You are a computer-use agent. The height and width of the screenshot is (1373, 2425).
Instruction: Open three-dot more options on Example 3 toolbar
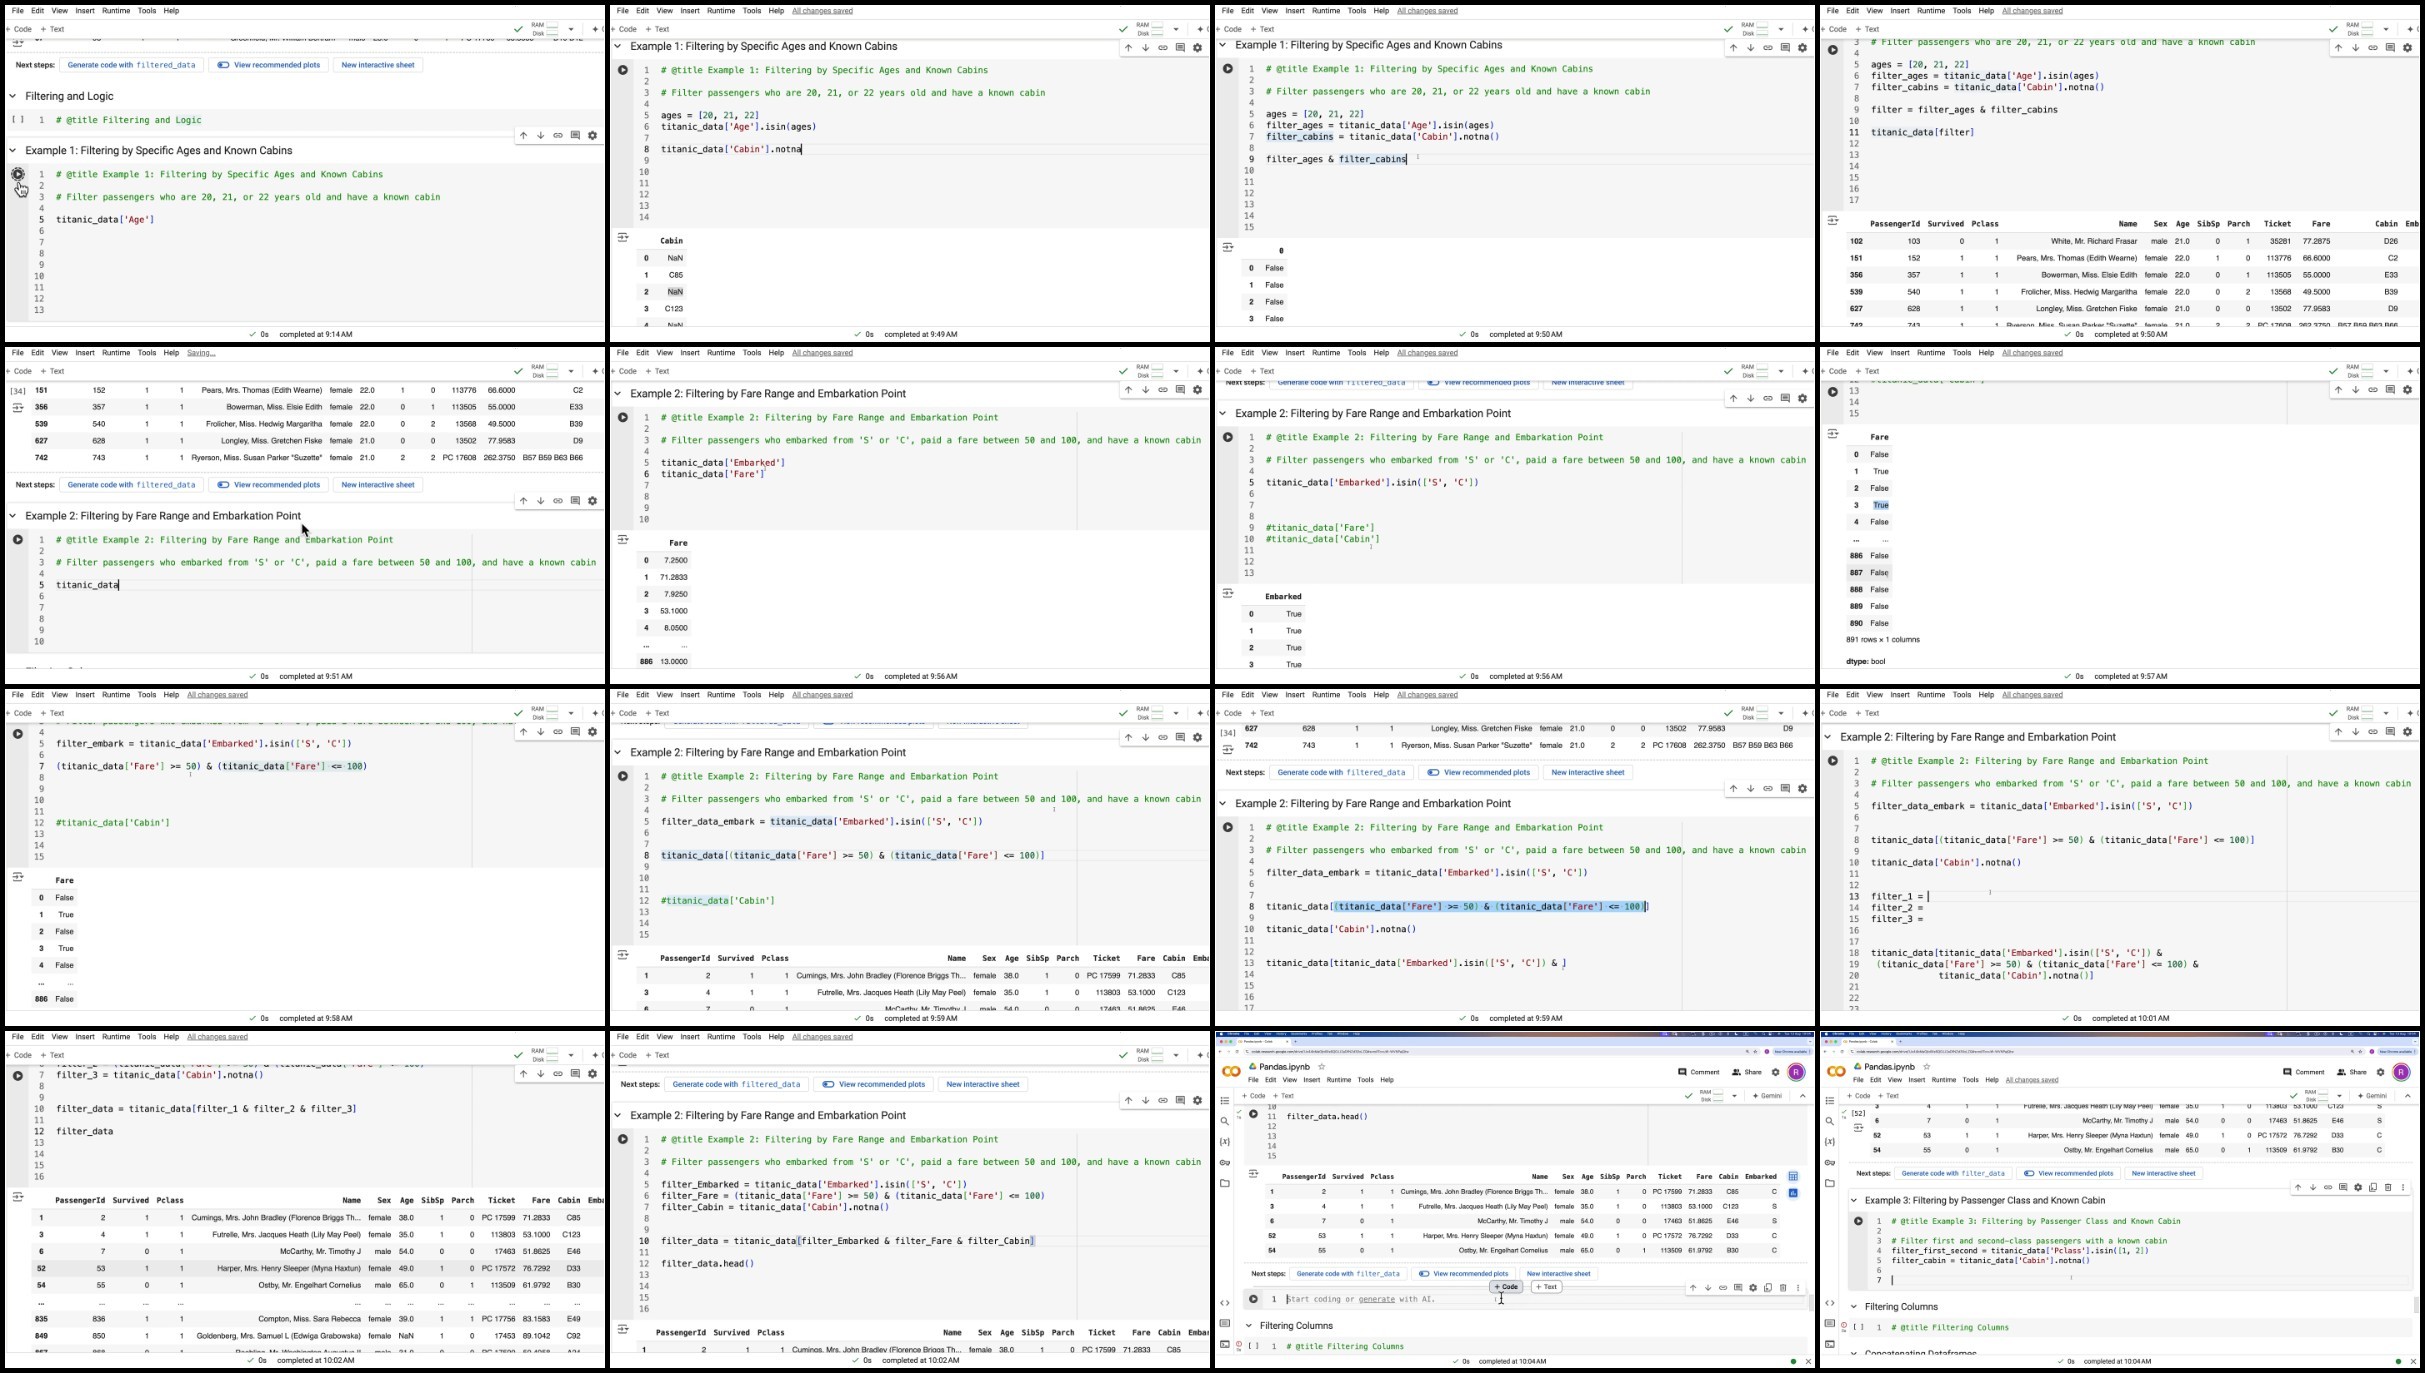(x=2403, y=1187)
